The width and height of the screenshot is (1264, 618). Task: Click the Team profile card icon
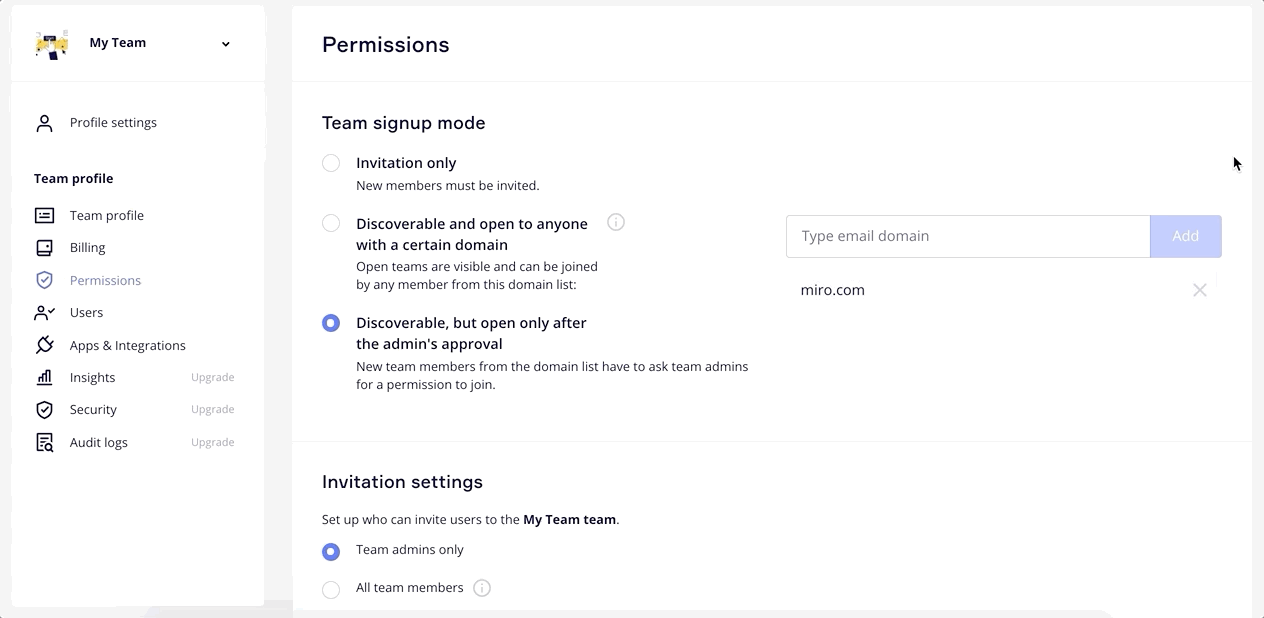tap(44, 216)
